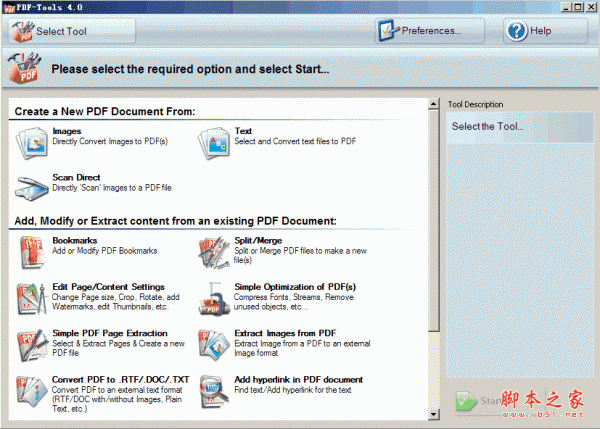Viewport: 600px width, 429px height.
Task: Click the Images to PDF tool icon
Action: coord(32,143)
